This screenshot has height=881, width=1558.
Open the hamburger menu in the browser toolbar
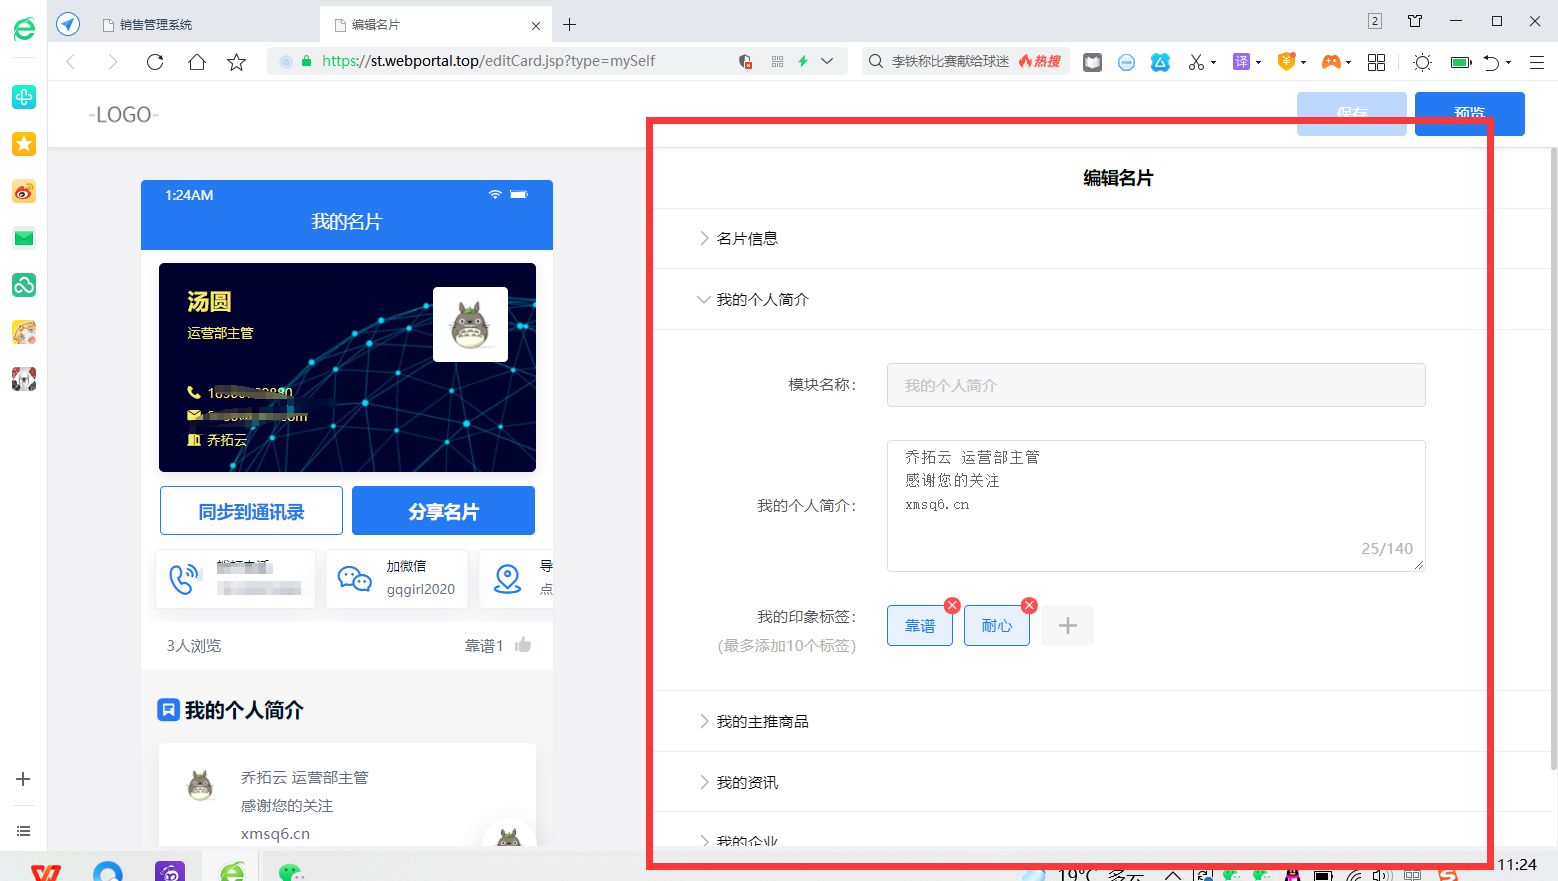click(x=1538, y=61)
